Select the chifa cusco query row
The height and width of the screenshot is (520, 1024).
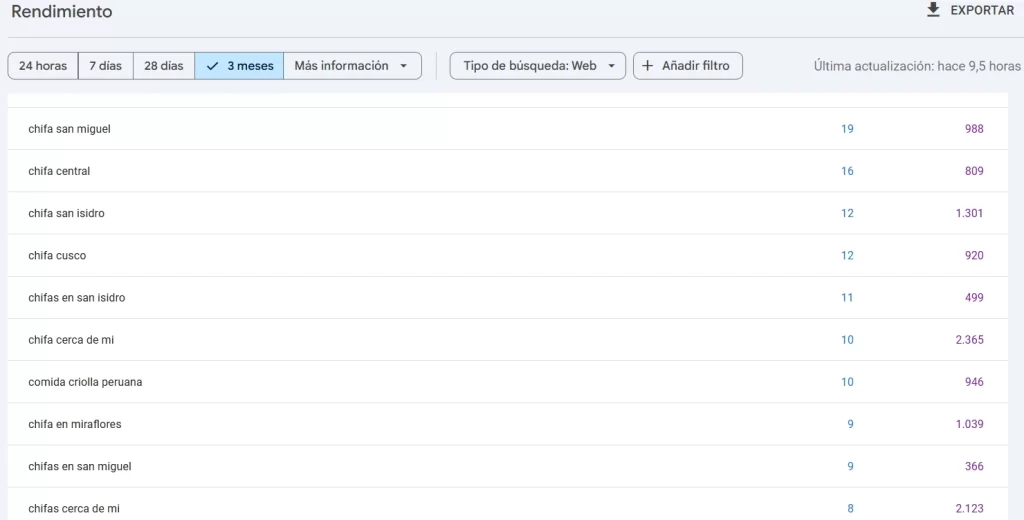[57, 255]
